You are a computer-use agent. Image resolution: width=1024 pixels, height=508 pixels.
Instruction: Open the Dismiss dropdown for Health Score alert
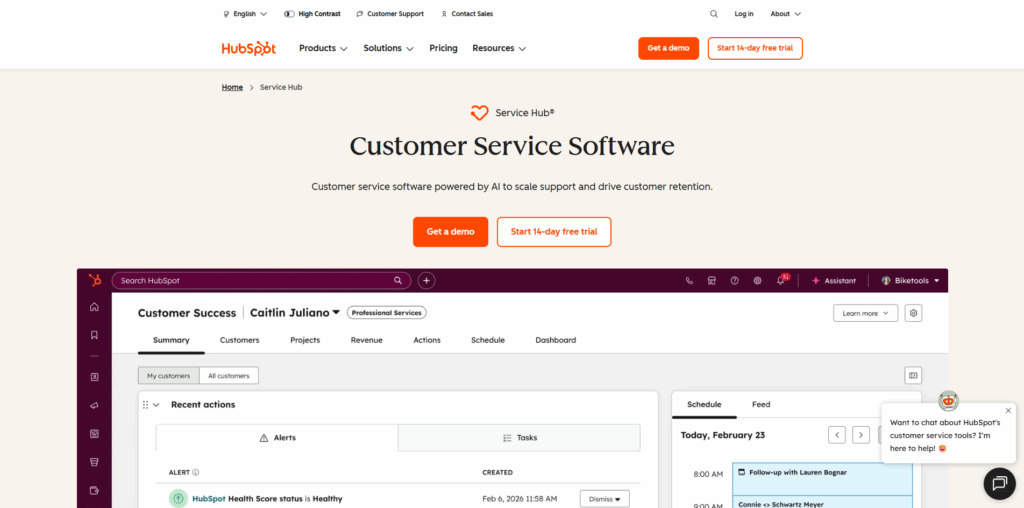(x=605, y=499)
